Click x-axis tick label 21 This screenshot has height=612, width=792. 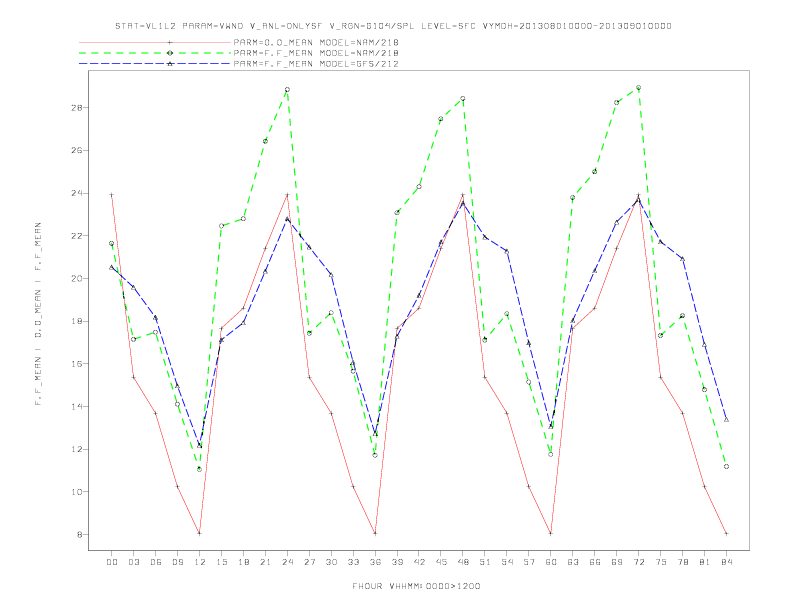[265, 562]
